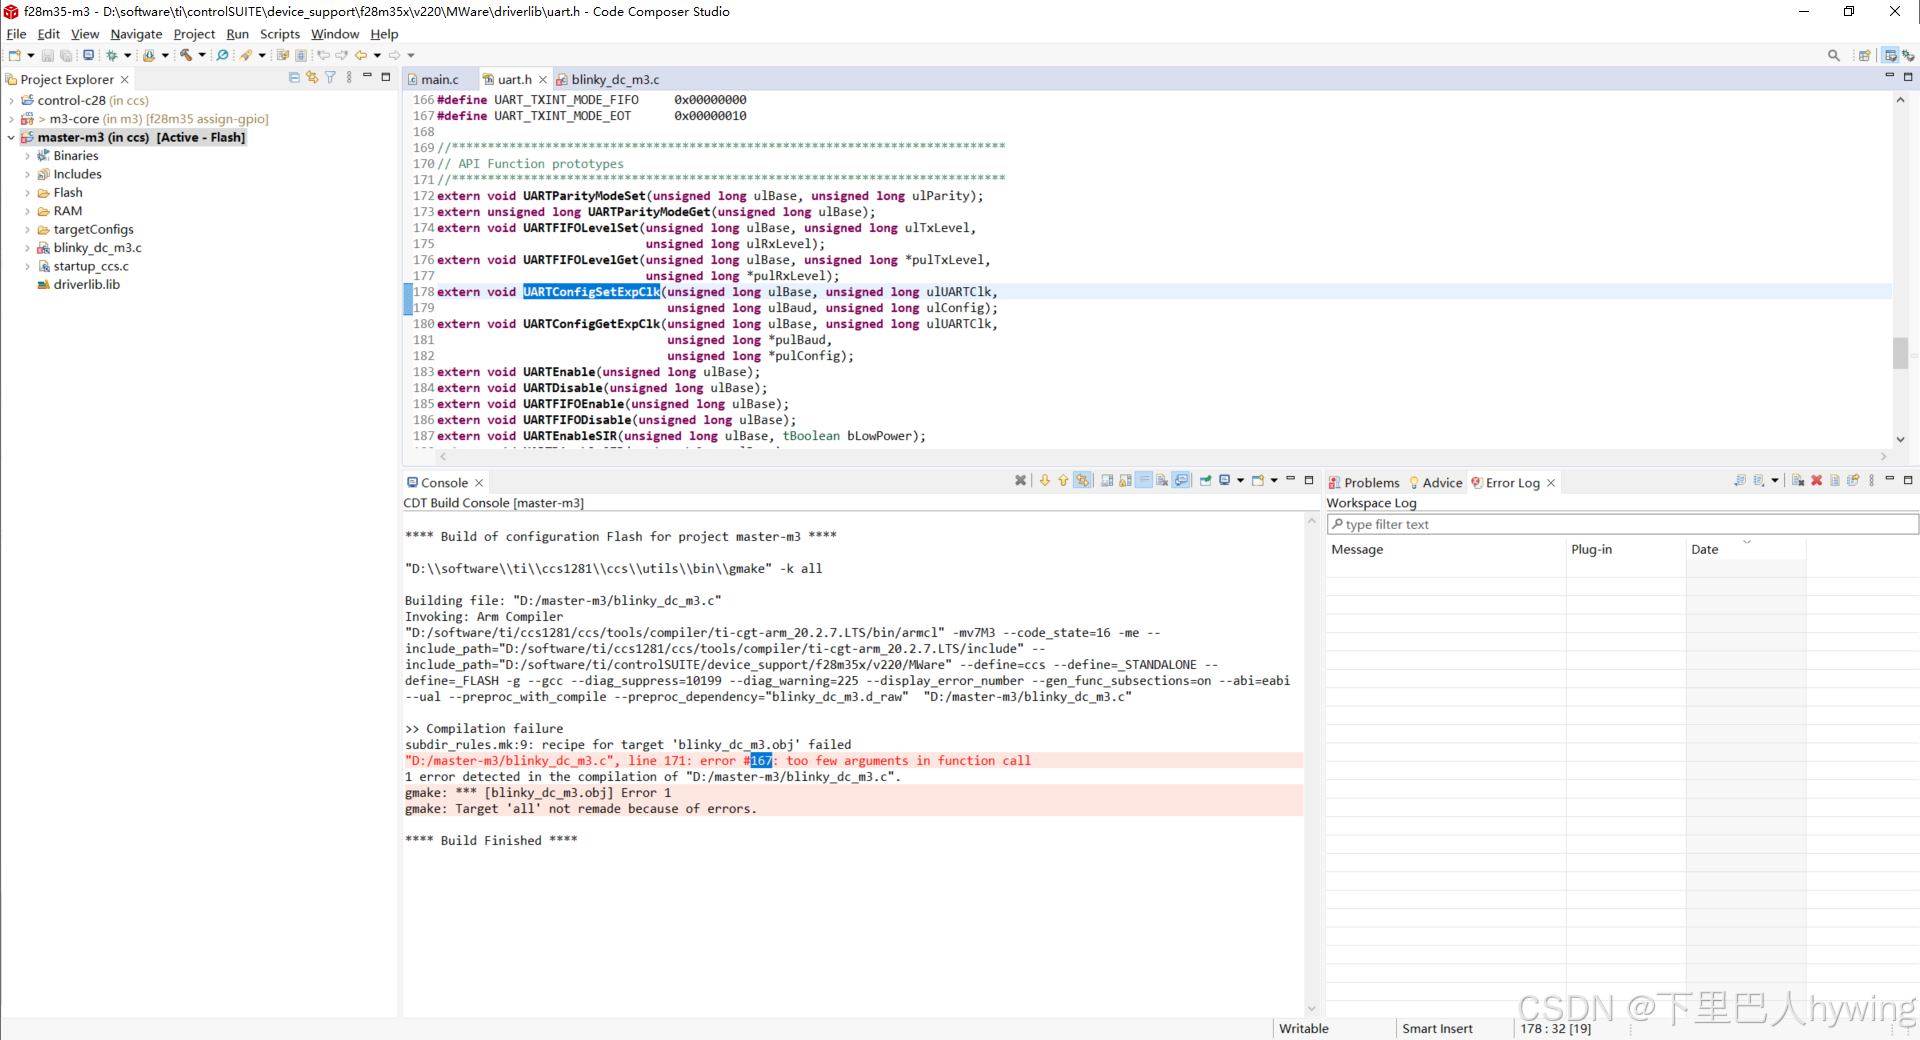Click Console Remove Launch X icon
The image size is (1920, 1040).
pyautogui.click(x=1020, y=480)
